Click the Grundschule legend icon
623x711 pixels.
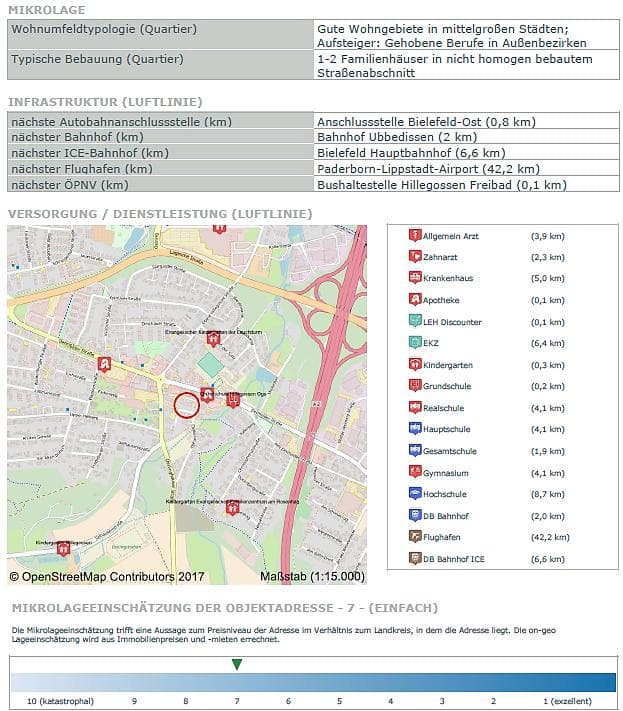point(415,385)
